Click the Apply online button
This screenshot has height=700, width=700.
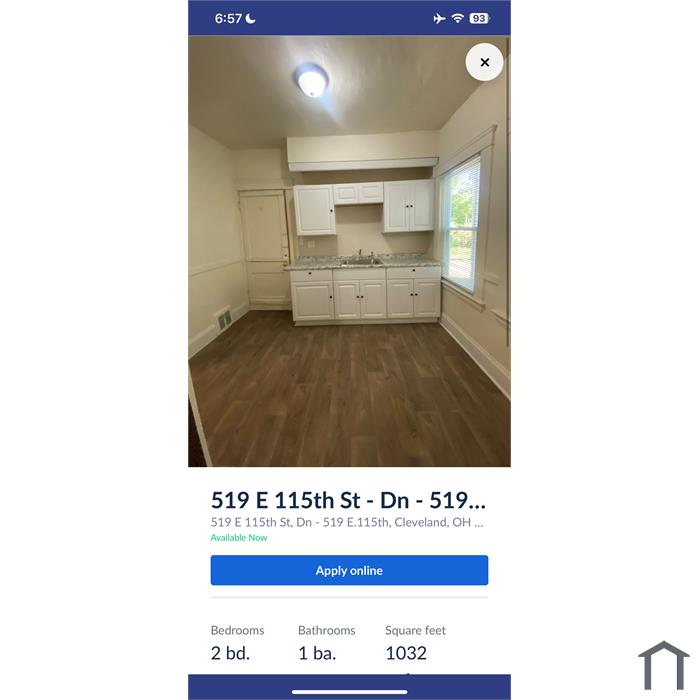350,570
